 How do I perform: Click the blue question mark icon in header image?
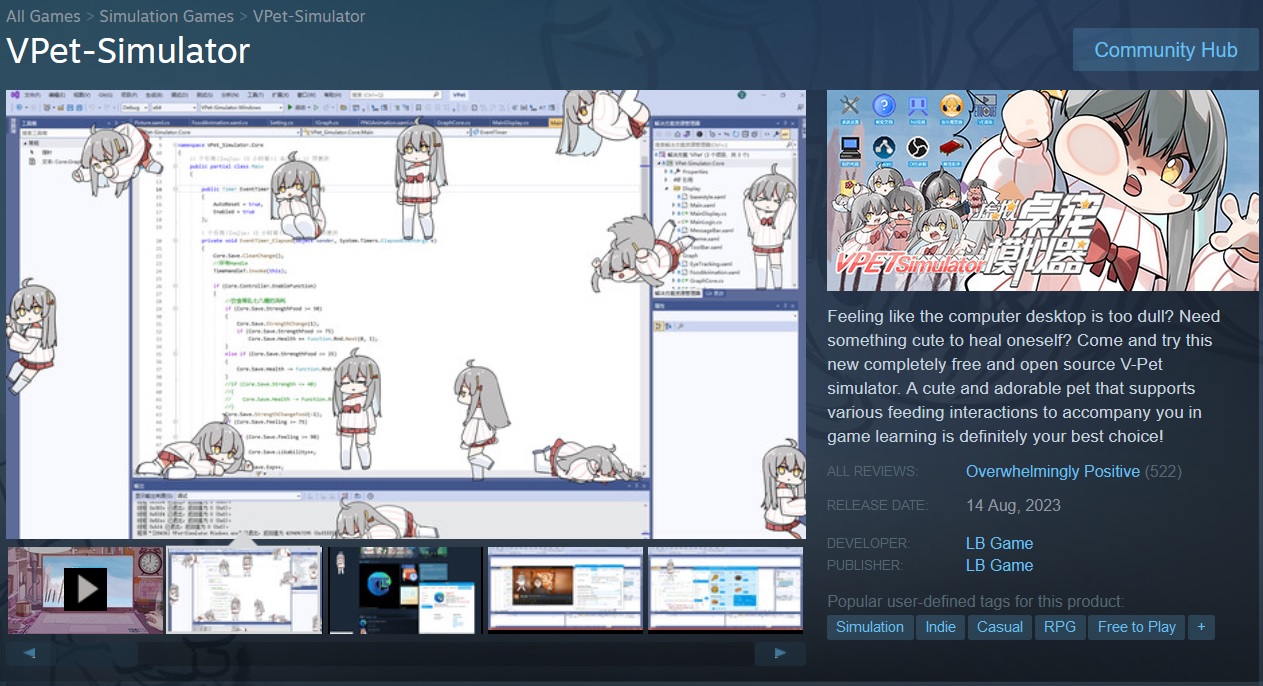point(883,107)
